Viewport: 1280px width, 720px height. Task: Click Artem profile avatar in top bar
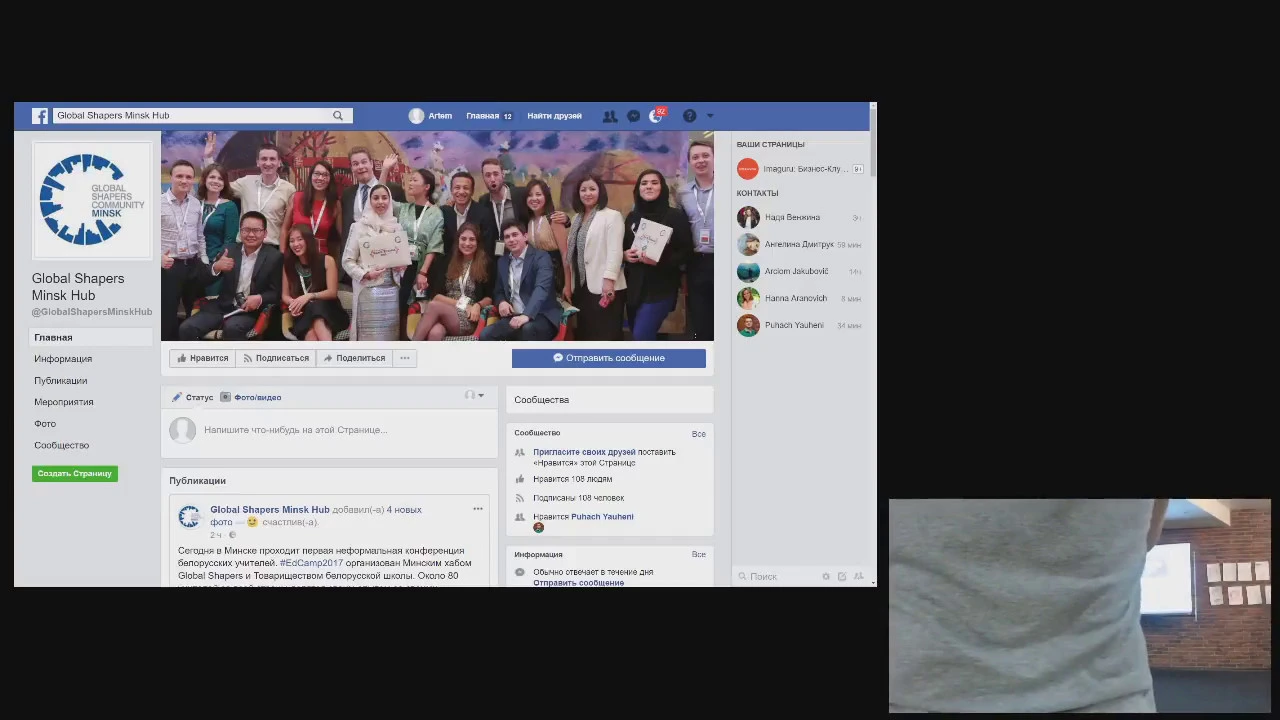coord(416,116)
